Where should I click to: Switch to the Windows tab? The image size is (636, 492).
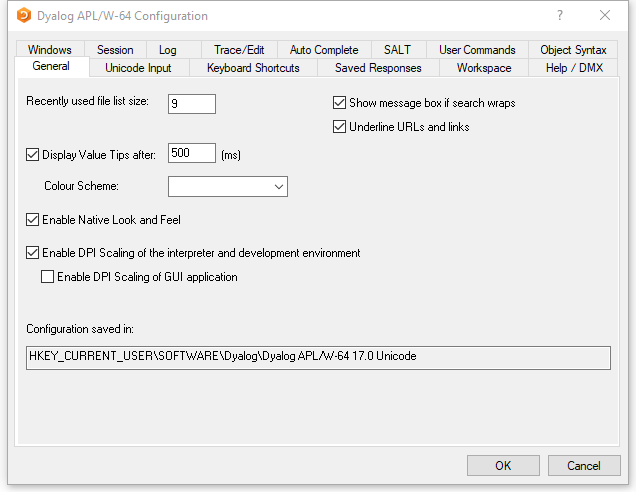50,49
